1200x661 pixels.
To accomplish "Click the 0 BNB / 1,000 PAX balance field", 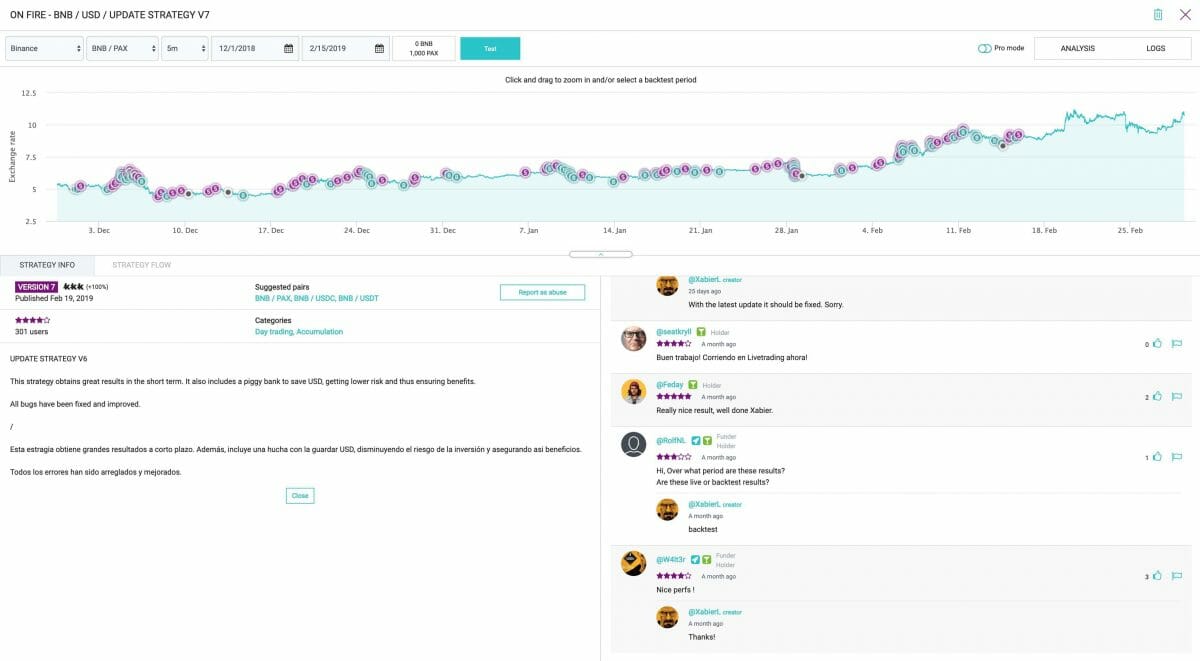I will click(x=424, y=49).
